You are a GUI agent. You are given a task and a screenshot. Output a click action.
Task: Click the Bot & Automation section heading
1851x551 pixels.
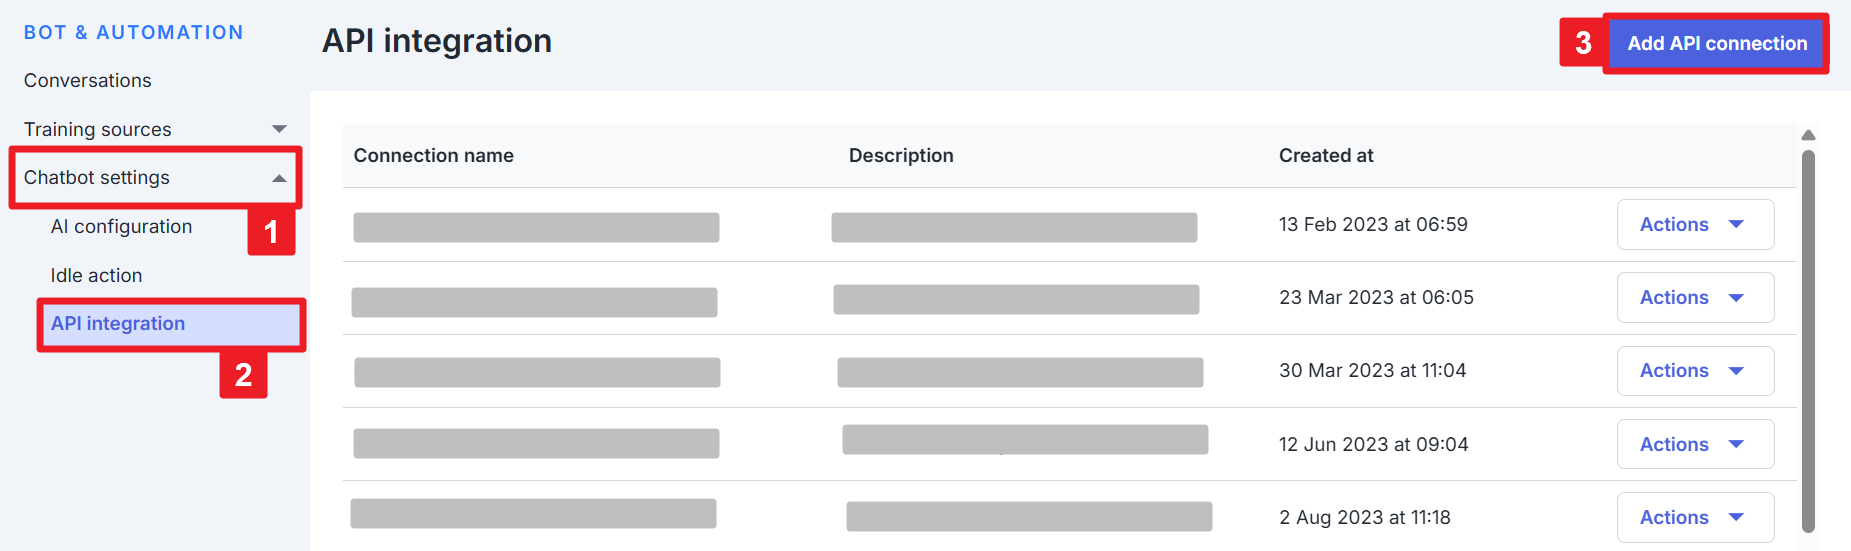click(x=133, y=33)
